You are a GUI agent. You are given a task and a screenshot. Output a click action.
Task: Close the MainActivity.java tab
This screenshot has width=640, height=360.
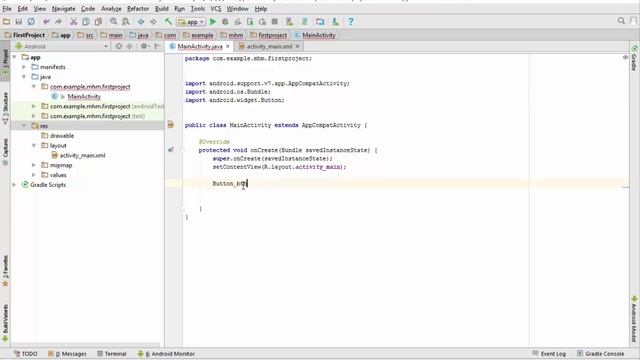tap(228, 47)
